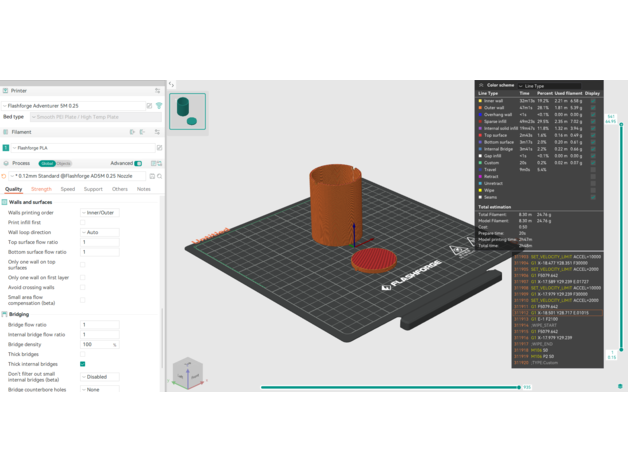The width and height of the screenshot is (628, 472).
Task: Toggle Travel line display checkbox
Action: click(593, 170)
